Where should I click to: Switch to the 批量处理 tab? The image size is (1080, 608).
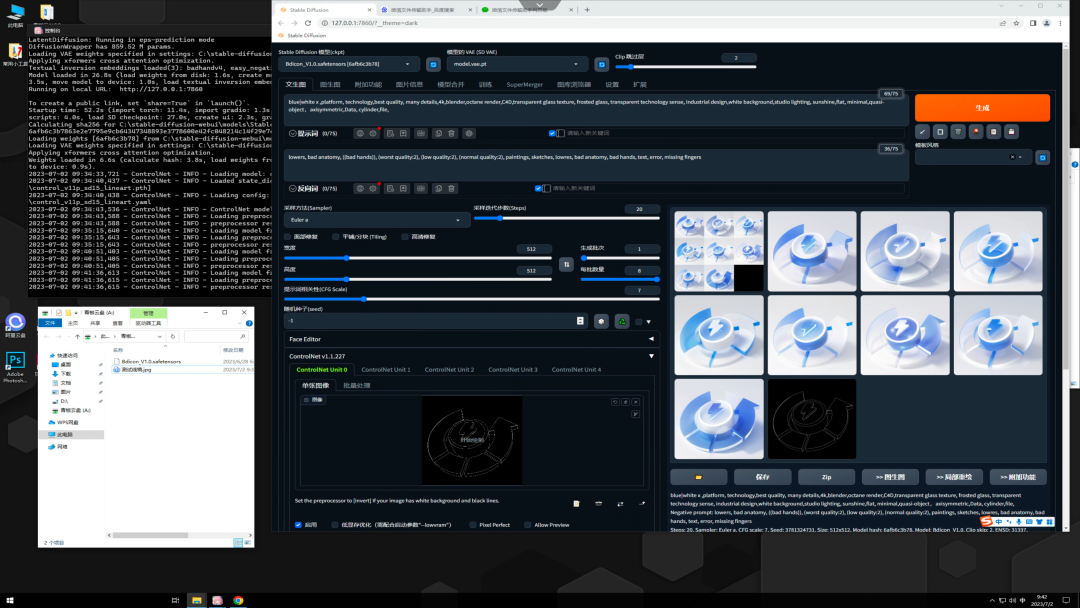356,386
